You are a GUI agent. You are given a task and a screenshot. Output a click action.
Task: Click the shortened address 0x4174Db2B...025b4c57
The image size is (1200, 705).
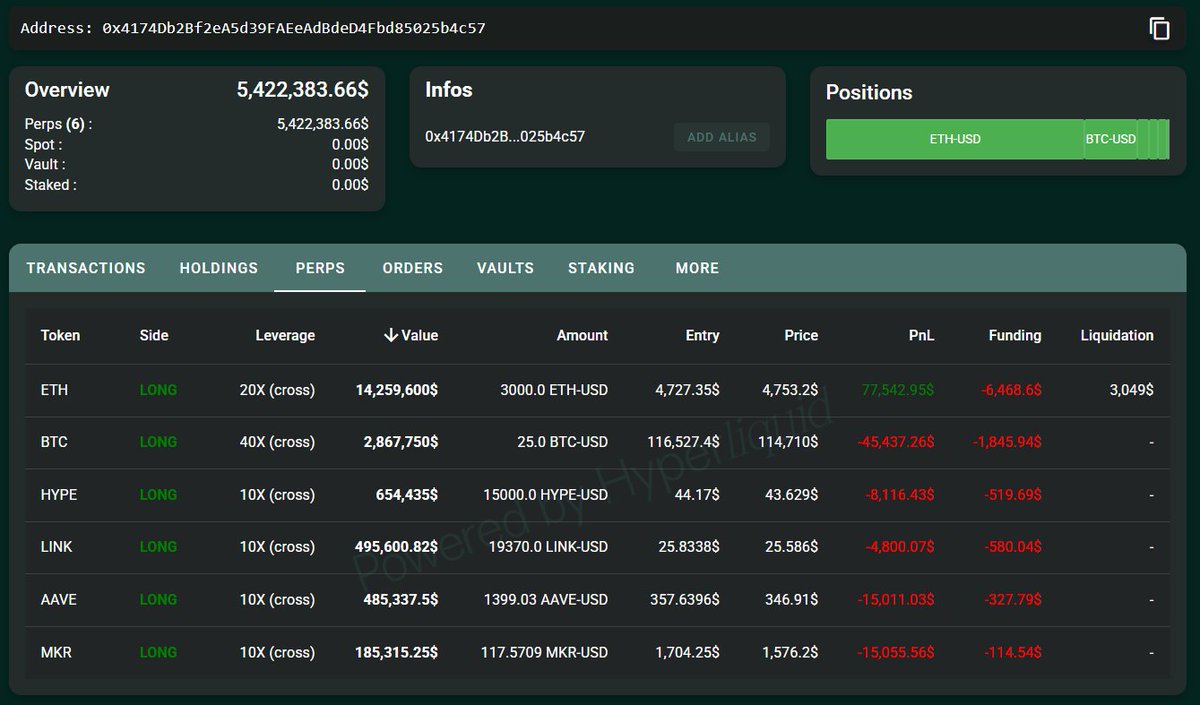505,137
